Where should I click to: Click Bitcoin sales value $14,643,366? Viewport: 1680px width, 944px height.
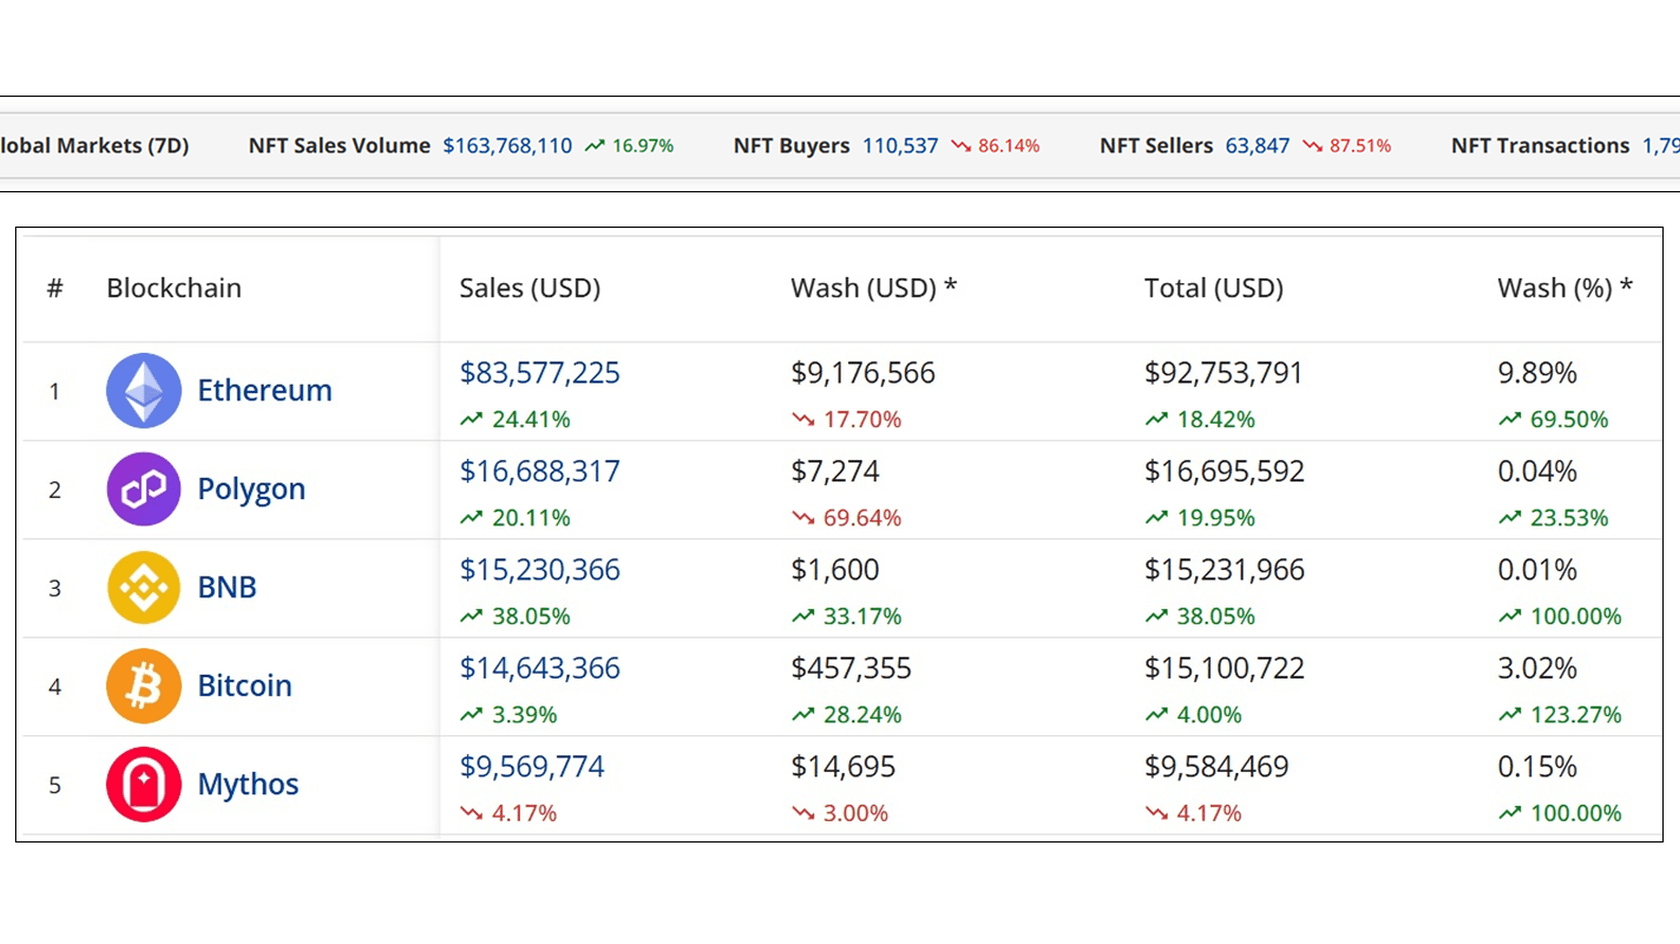(x=539, y=668)
